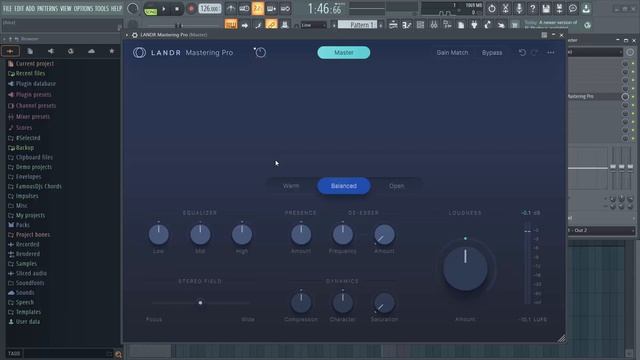The width and height of the screenshot is (640, 360).
Task: Open the Options menu
Action: [x=83, y=8]
